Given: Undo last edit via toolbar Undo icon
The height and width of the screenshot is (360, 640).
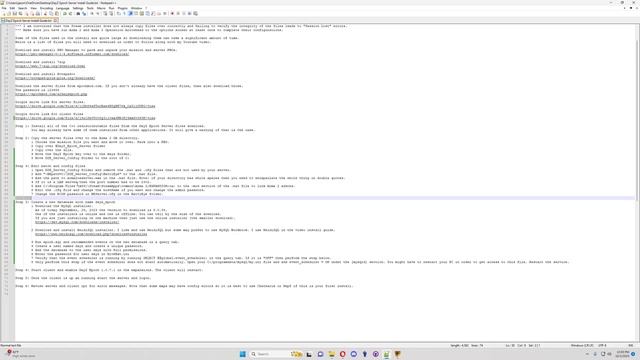Looking at the screenshot, I should [x=64, y=13].
